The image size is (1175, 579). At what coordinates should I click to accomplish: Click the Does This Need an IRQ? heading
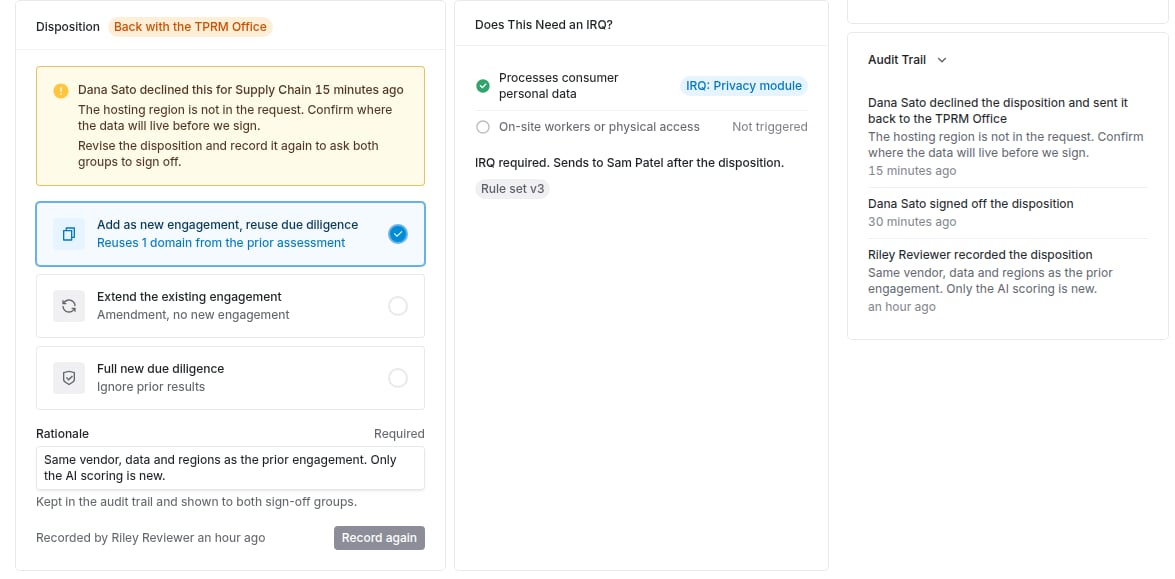(543, 25)
